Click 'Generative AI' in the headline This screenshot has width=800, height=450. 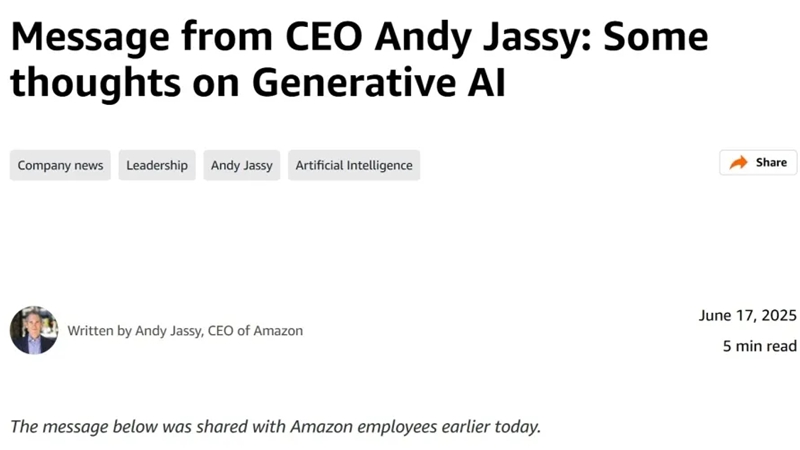[379, 83]
